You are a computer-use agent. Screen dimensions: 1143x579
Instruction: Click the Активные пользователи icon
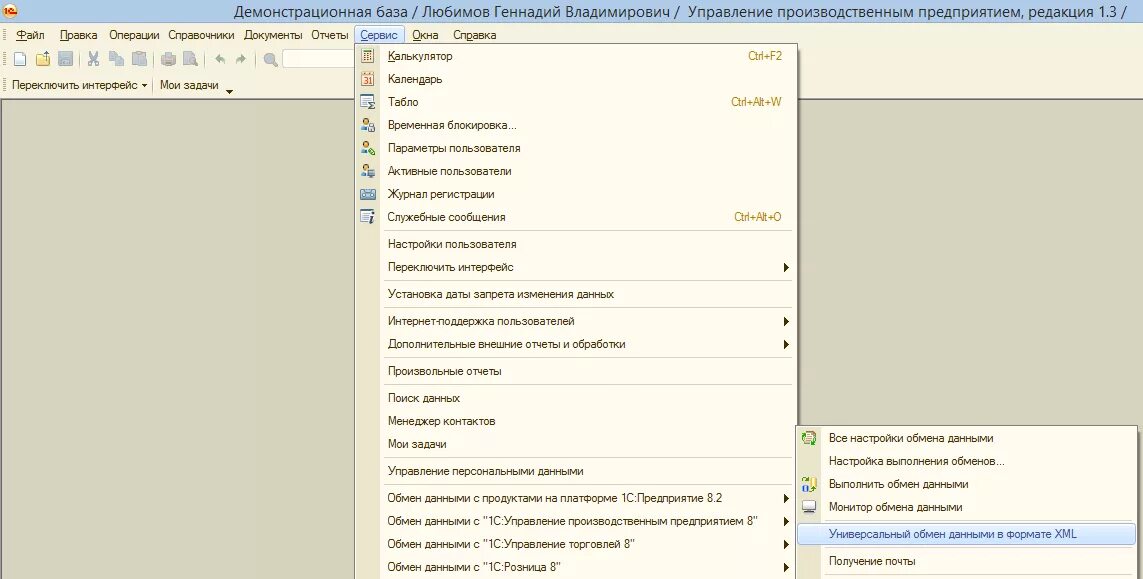(x=368, y=171)
